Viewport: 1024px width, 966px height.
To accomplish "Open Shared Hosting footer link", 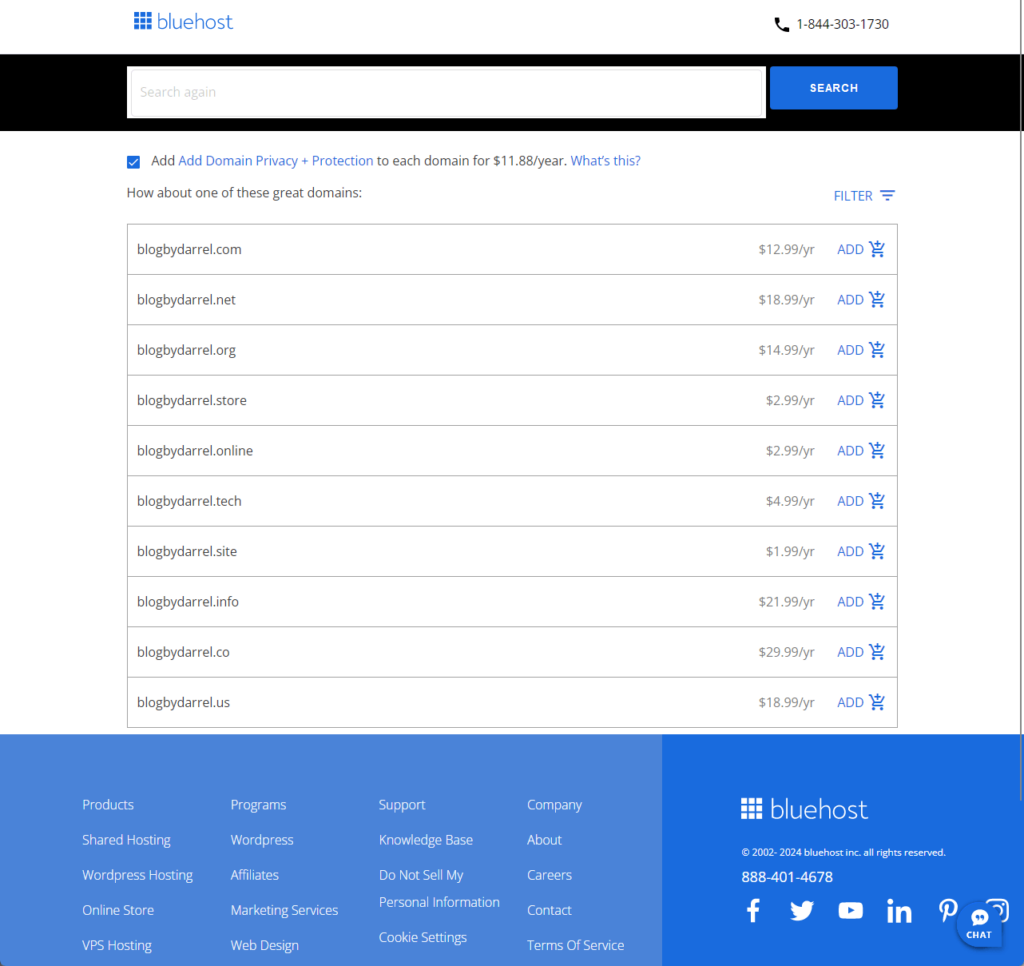I will coord(126,840).
